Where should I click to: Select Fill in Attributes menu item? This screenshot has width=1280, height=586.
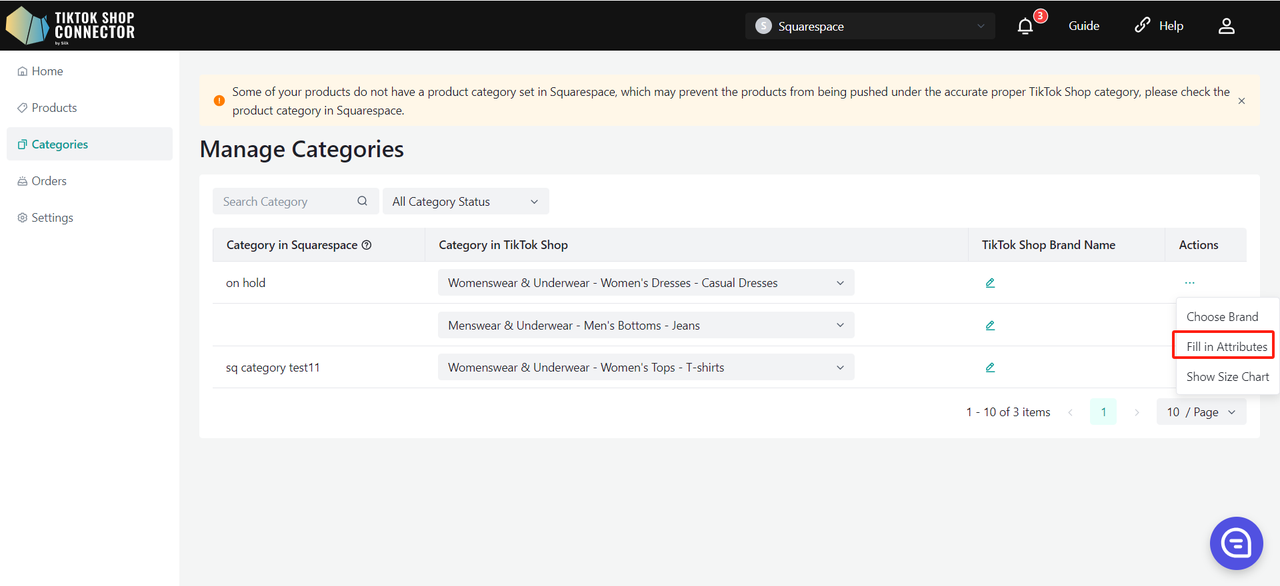click(1227, 346)
